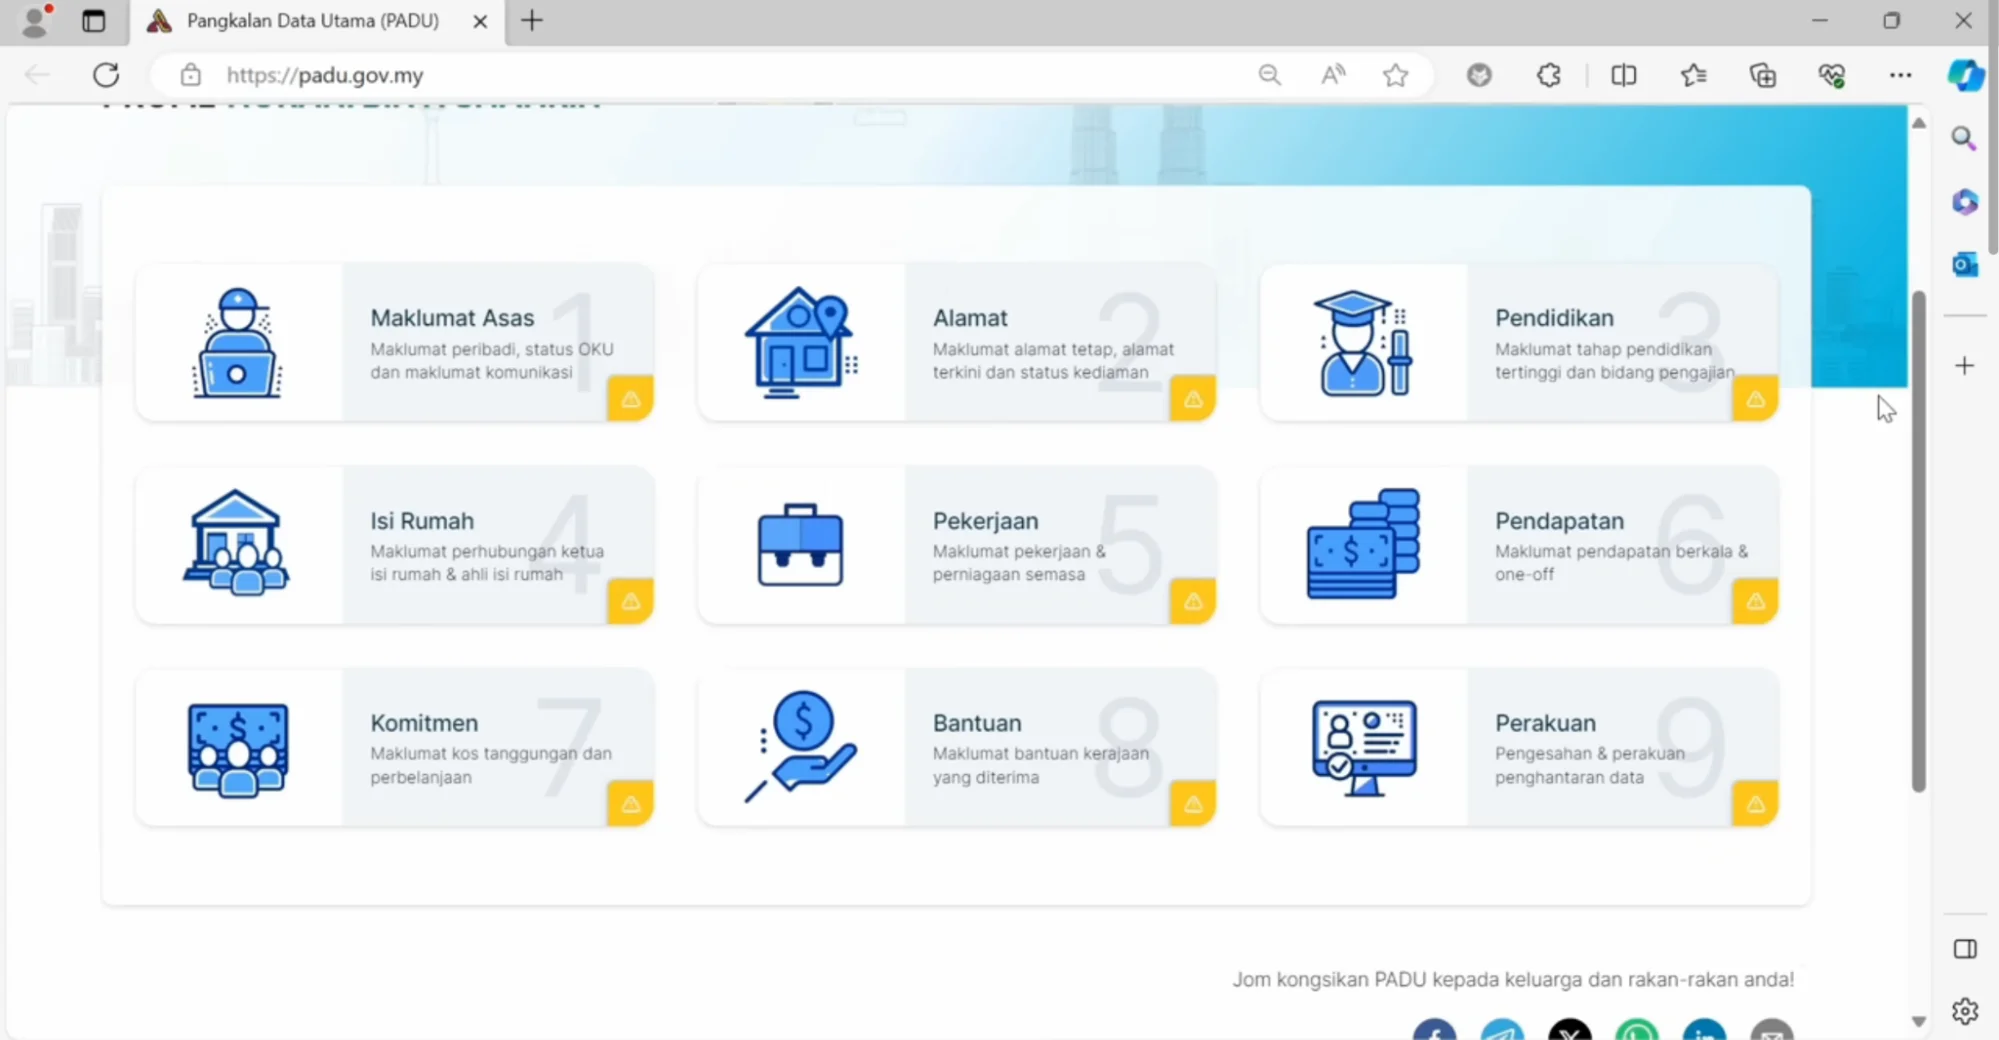Image resolution: width=1999 pixels, height=1040 pixels.
Task: Open Maklumat Asas section title
Action: [452, 318]
